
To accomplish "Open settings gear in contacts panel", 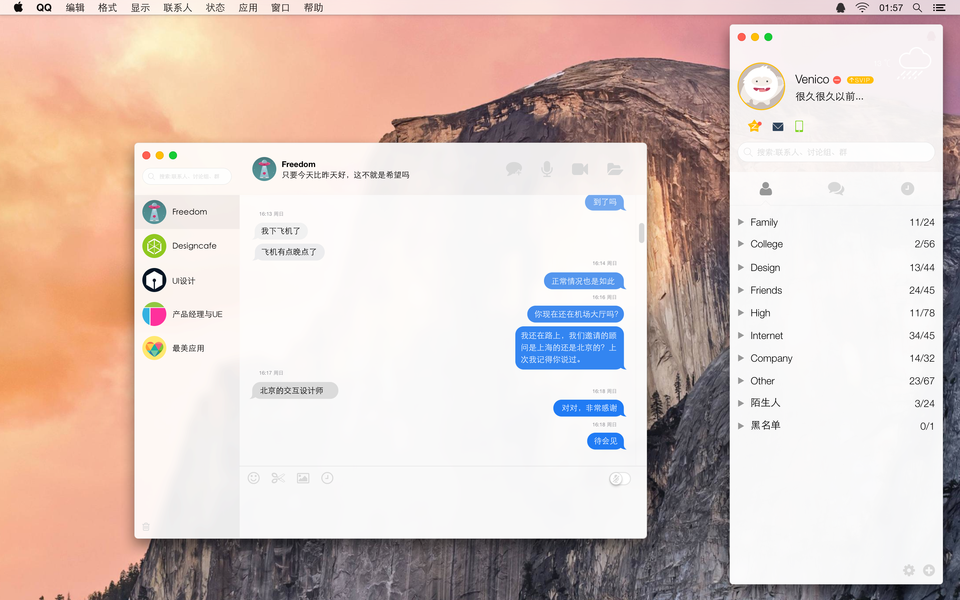I will tap(909, 571).
